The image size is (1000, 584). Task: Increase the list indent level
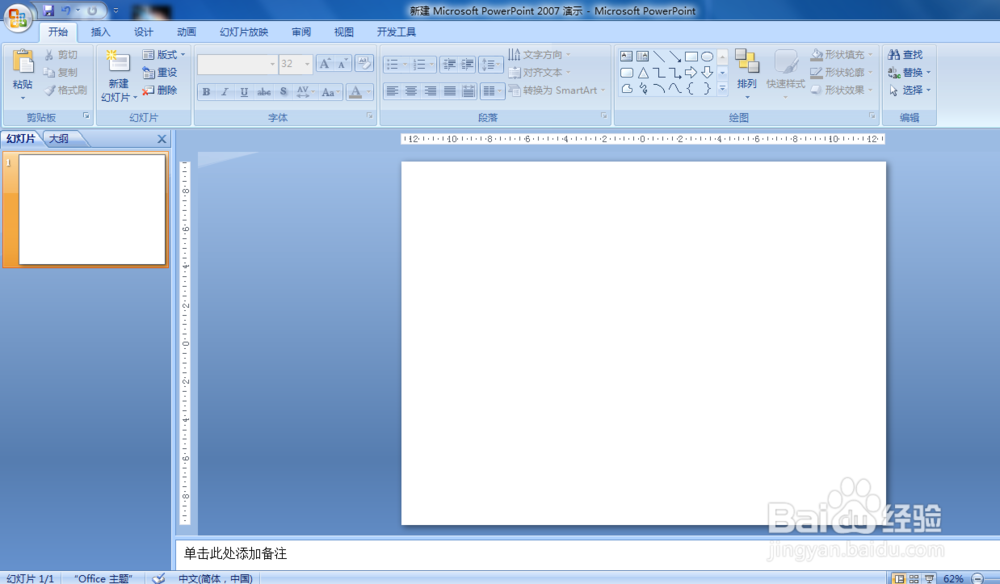pos(467,64)
